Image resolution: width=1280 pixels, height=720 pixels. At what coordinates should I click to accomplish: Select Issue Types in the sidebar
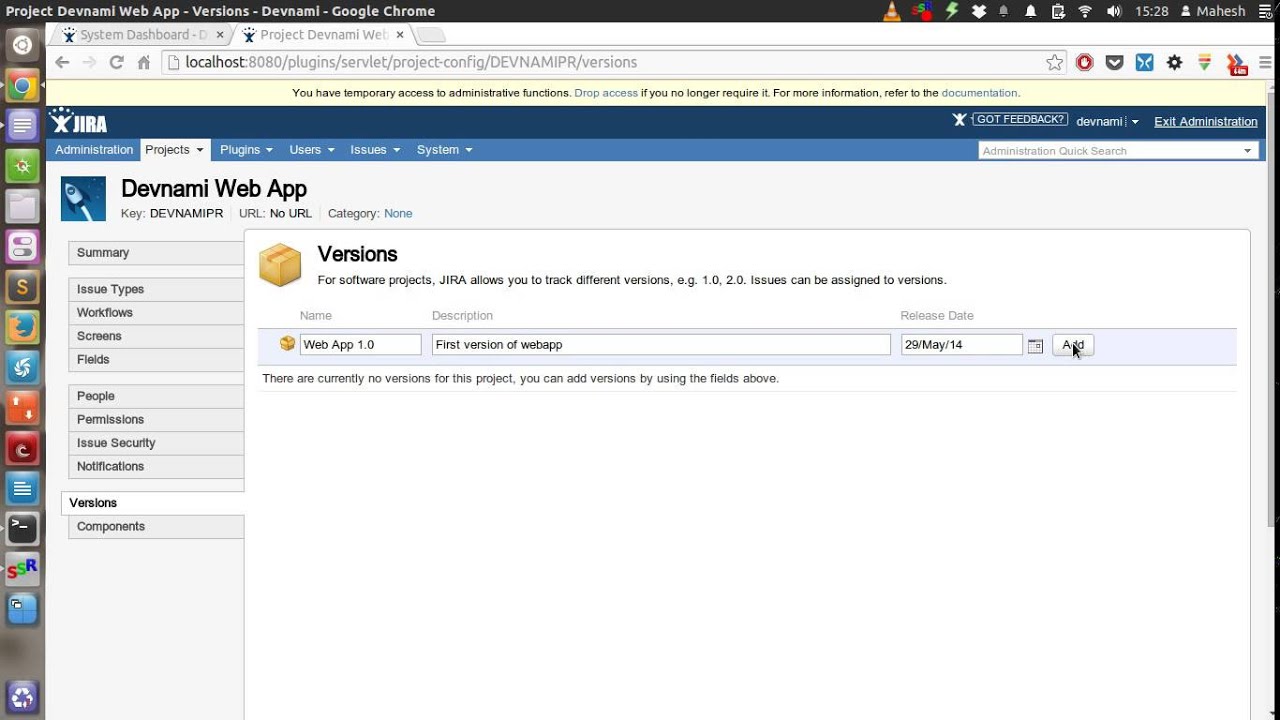coord(156,290)
